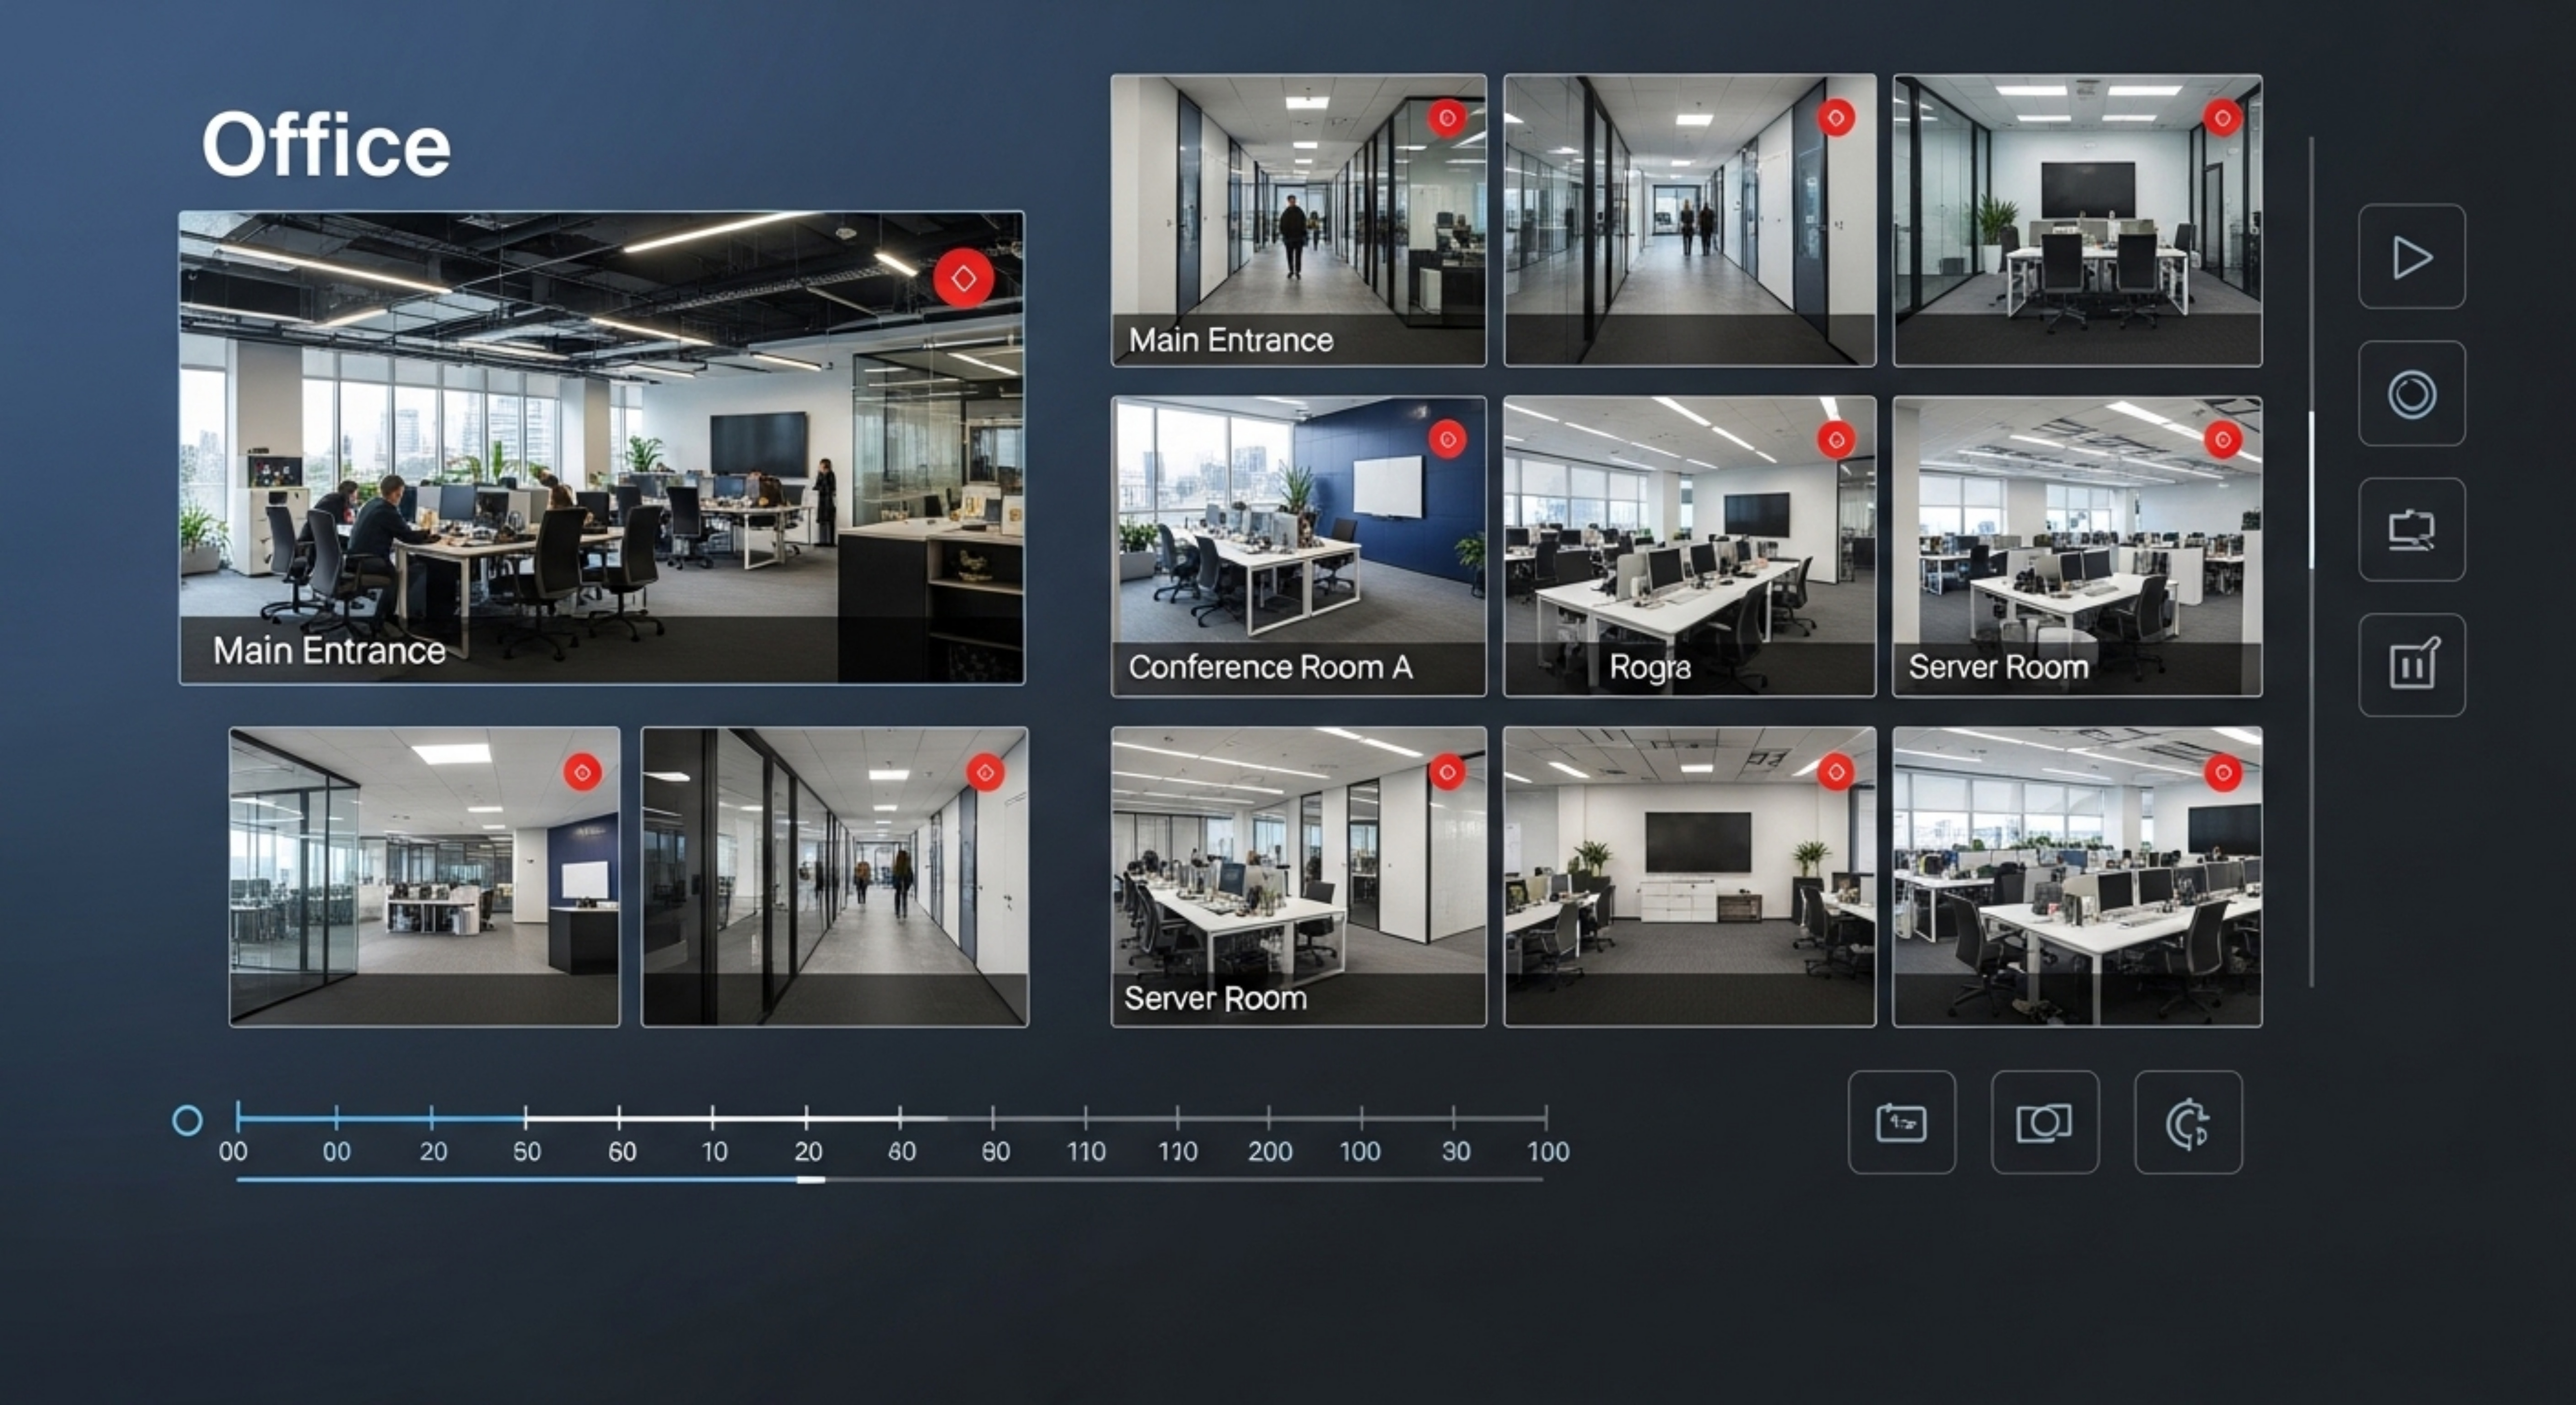The image size is (2576, 1405).
Task: Click the circular record icon in sidebar
Action: [2411, 394]
